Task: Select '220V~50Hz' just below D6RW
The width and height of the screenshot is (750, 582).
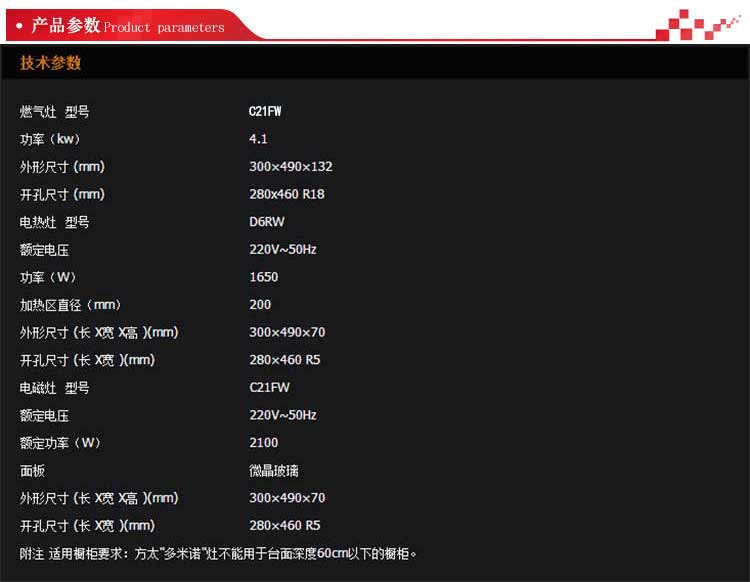Action: tap(283, 250)
